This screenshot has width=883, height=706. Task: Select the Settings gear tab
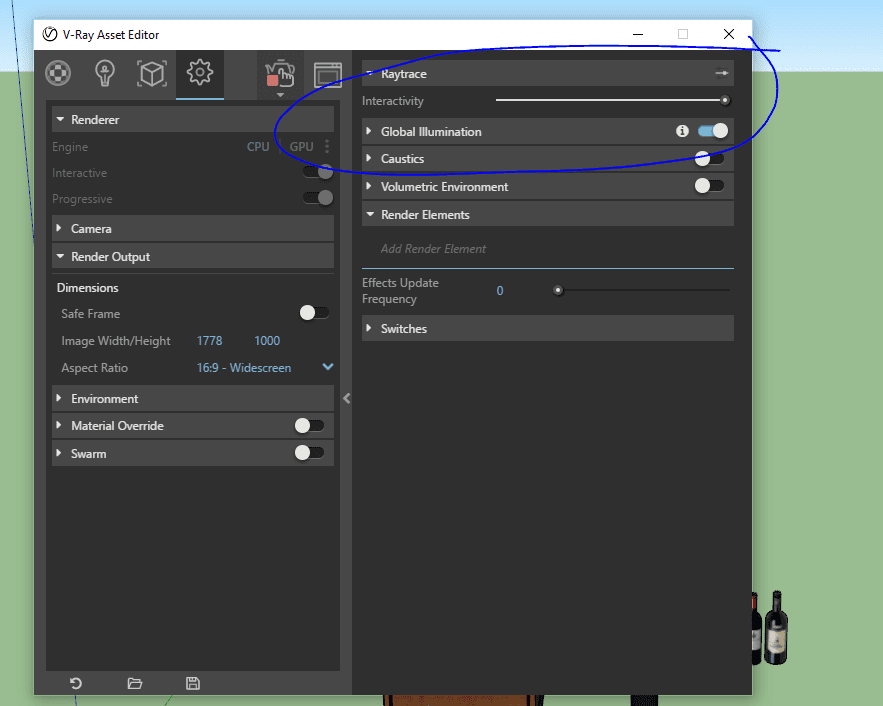(200, 72)
